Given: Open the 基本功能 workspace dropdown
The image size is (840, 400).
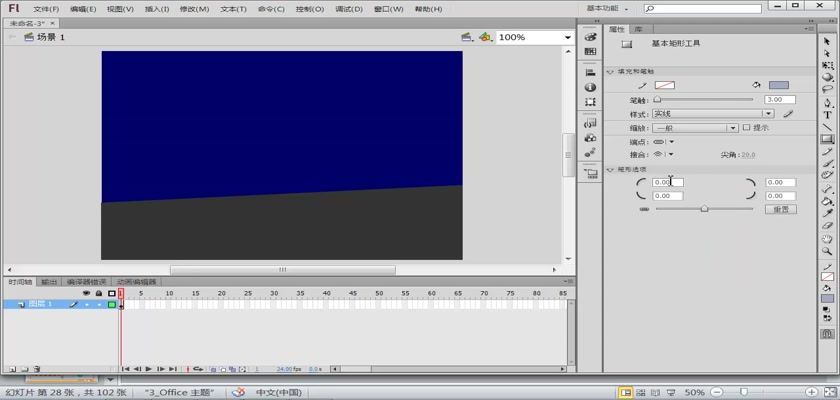Looking at the screenshot, I should tap(607, 9).
